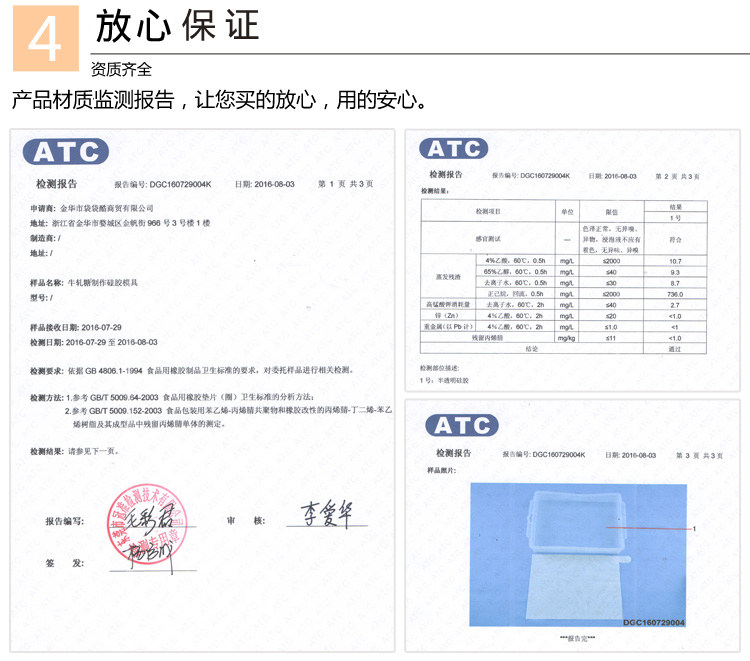The image size is (750, 661).
Task: Click the ≤30 limit cell
Action: pos(611,283)
